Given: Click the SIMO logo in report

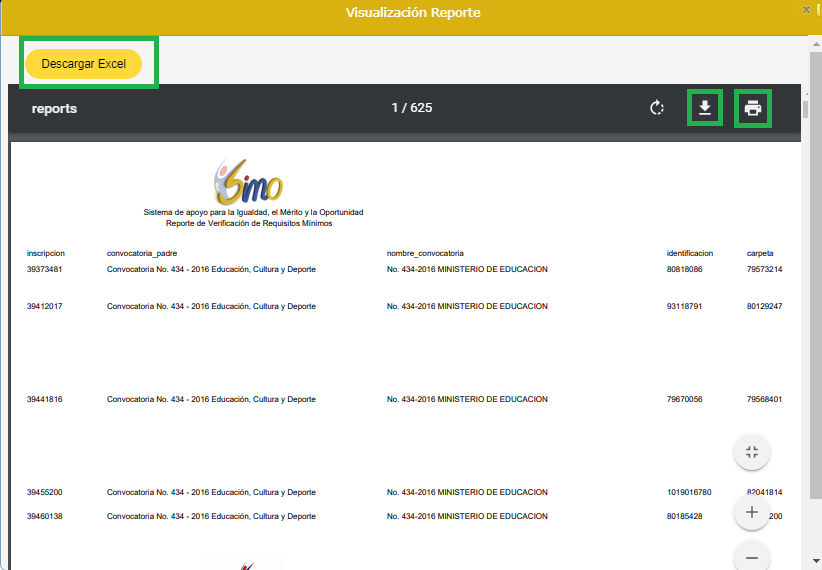Looking at the screenshot, I should tap(248, 182).
